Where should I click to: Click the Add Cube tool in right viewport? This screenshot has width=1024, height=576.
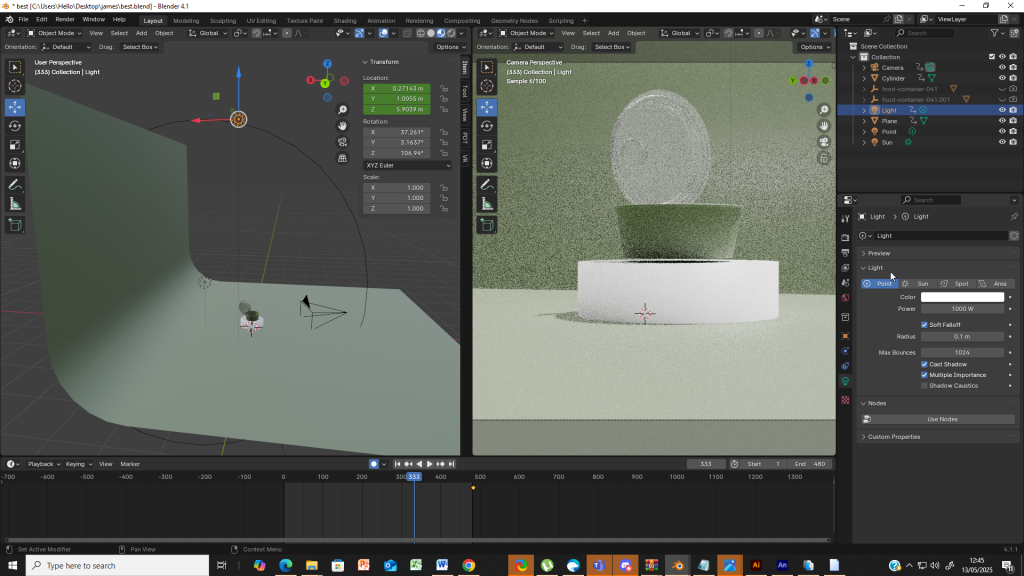click(487, 226)
